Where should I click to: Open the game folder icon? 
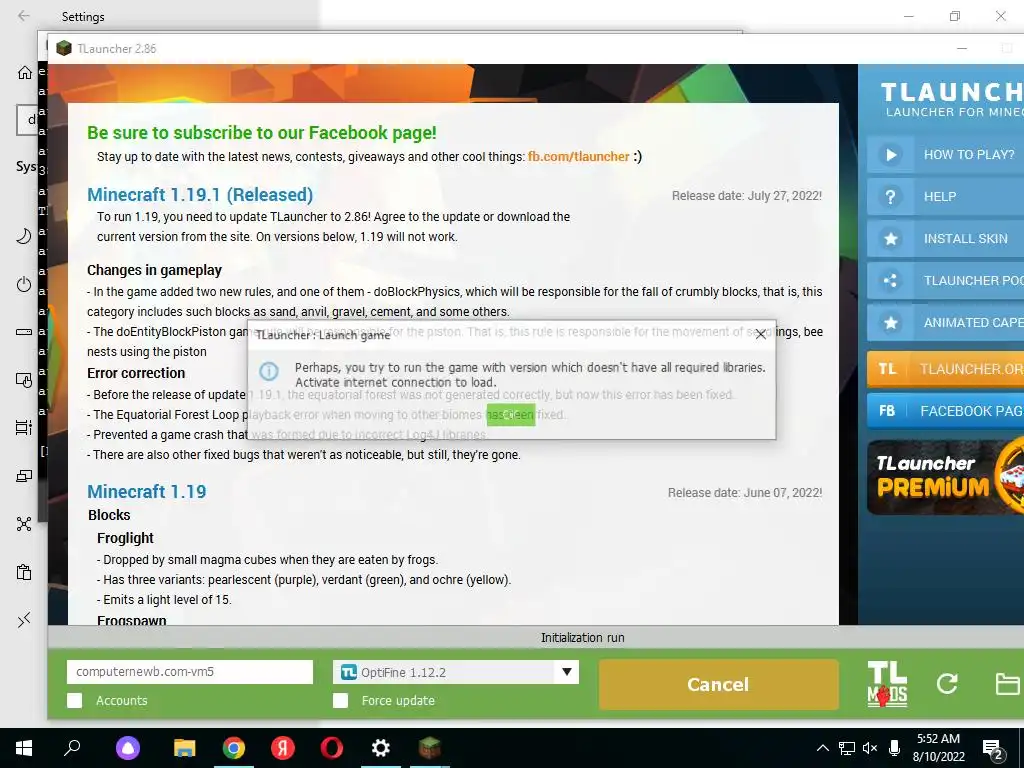1007,684
